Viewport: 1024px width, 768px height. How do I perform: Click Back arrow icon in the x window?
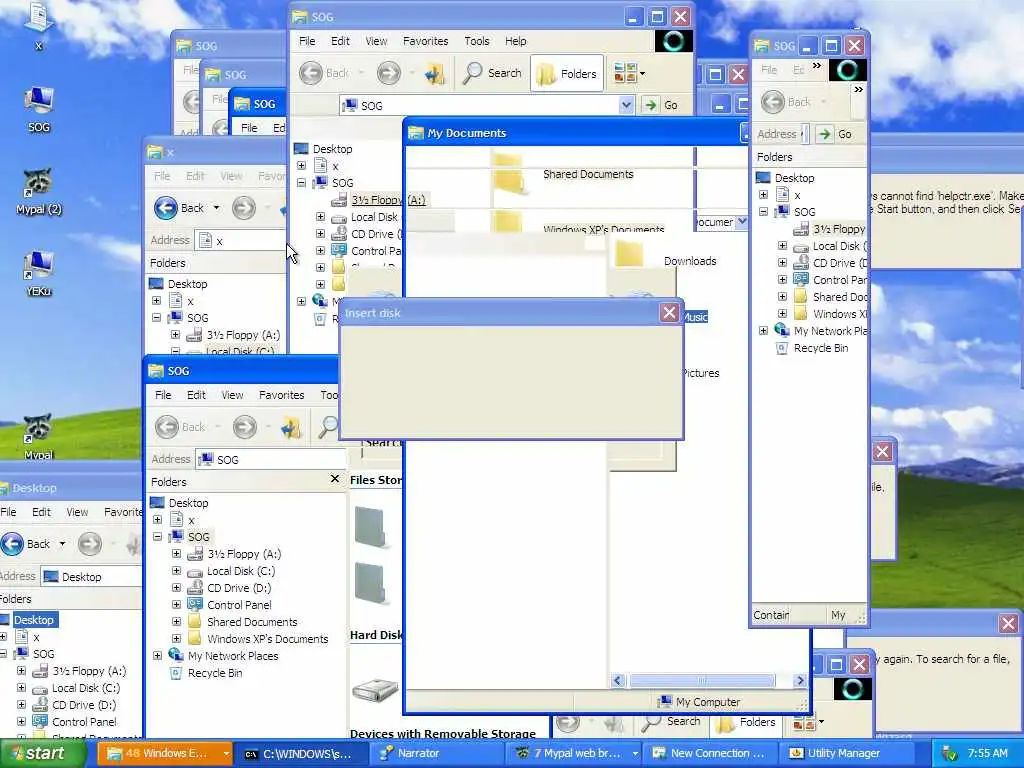pos(166,208)
